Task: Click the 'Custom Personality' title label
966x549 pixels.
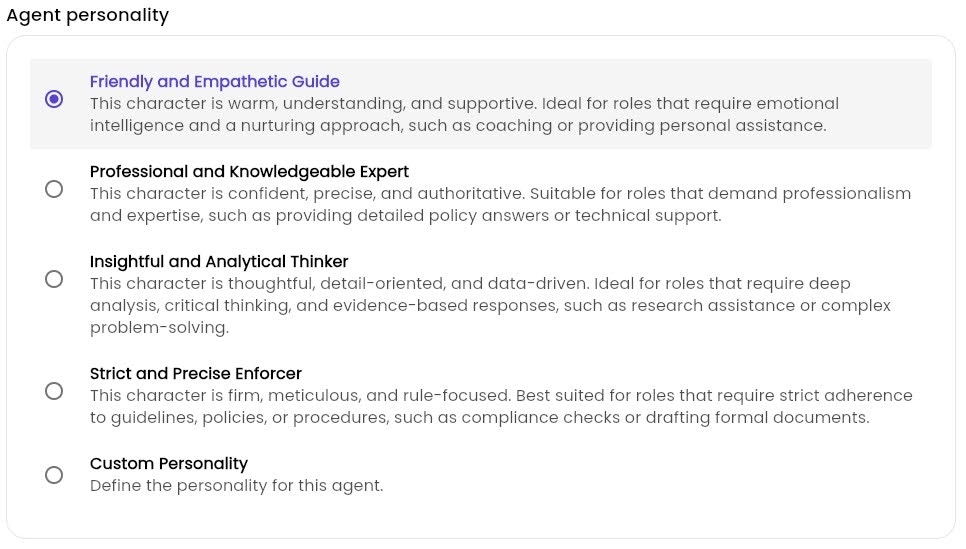Action: click(x=169, y=463)
